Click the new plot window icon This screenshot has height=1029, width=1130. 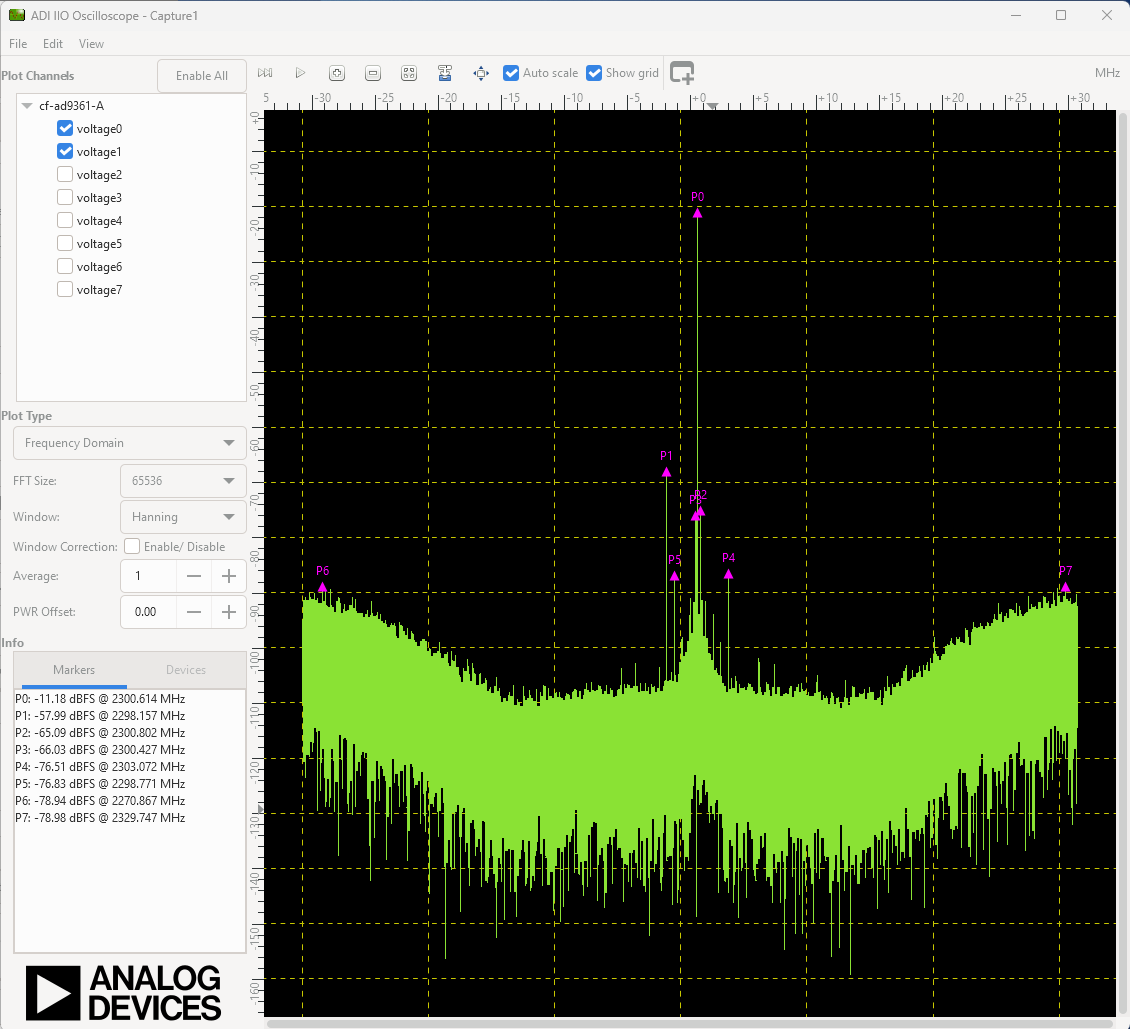pos(682,73)
